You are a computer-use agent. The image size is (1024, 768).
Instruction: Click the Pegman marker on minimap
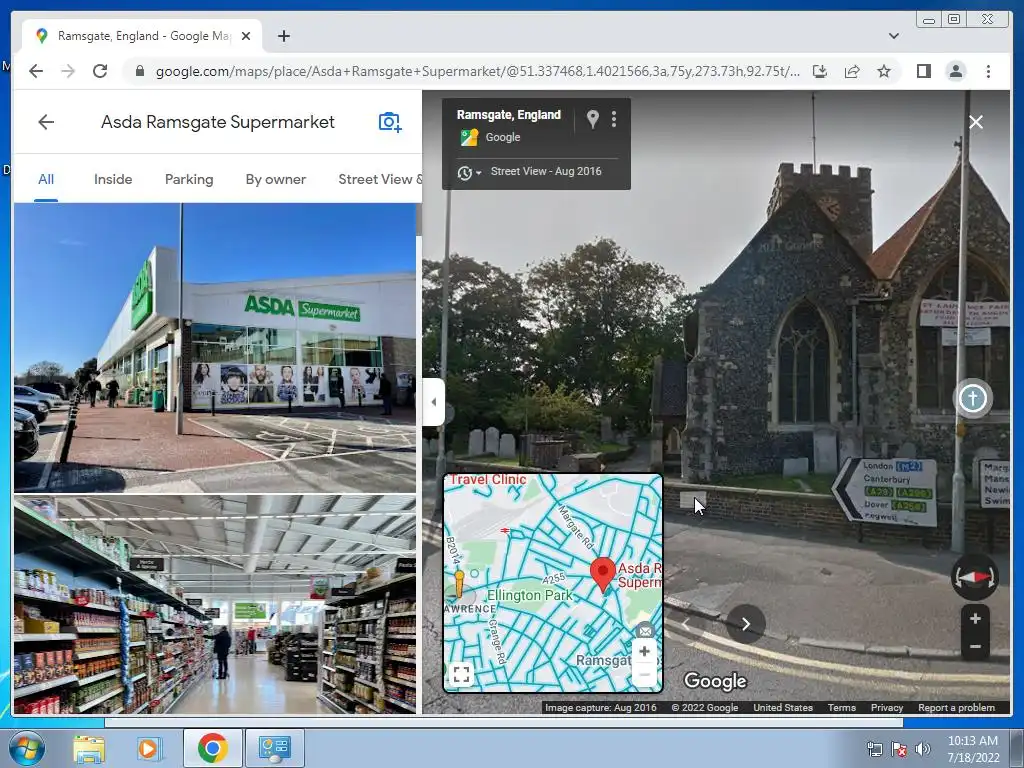(459, 583)
